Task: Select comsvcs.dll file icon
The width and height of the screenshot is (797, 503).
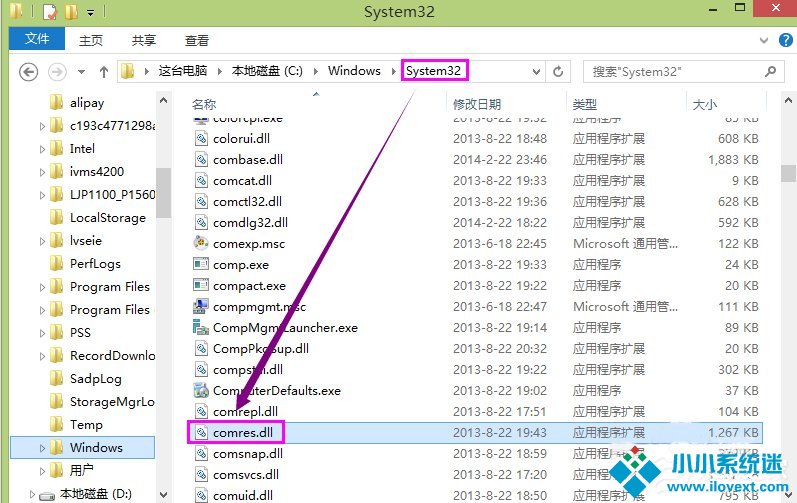Action: tap(201, 475)
